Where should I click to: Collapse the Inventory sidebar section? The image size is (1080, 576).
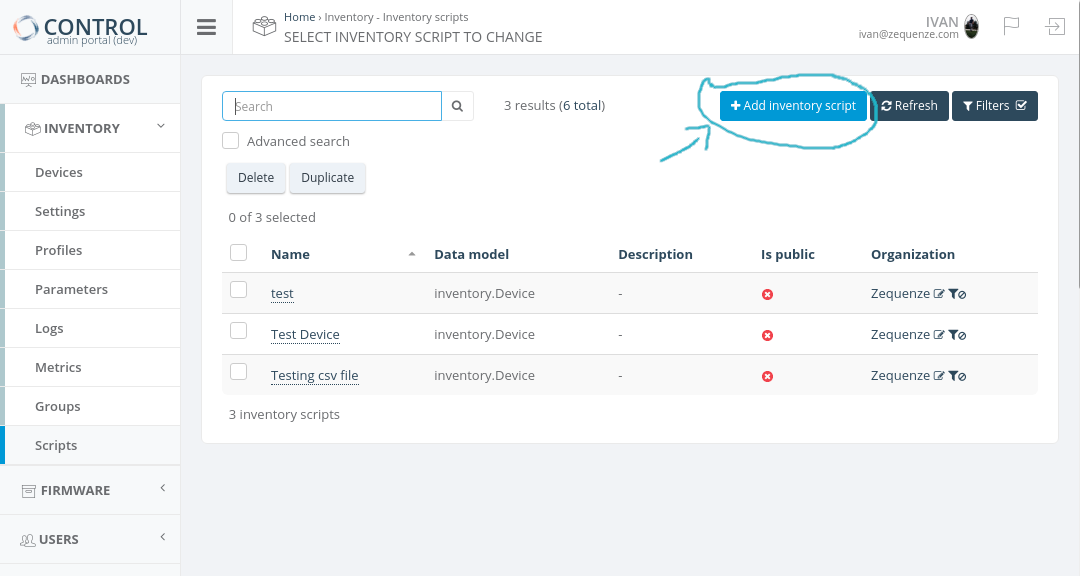160,126
